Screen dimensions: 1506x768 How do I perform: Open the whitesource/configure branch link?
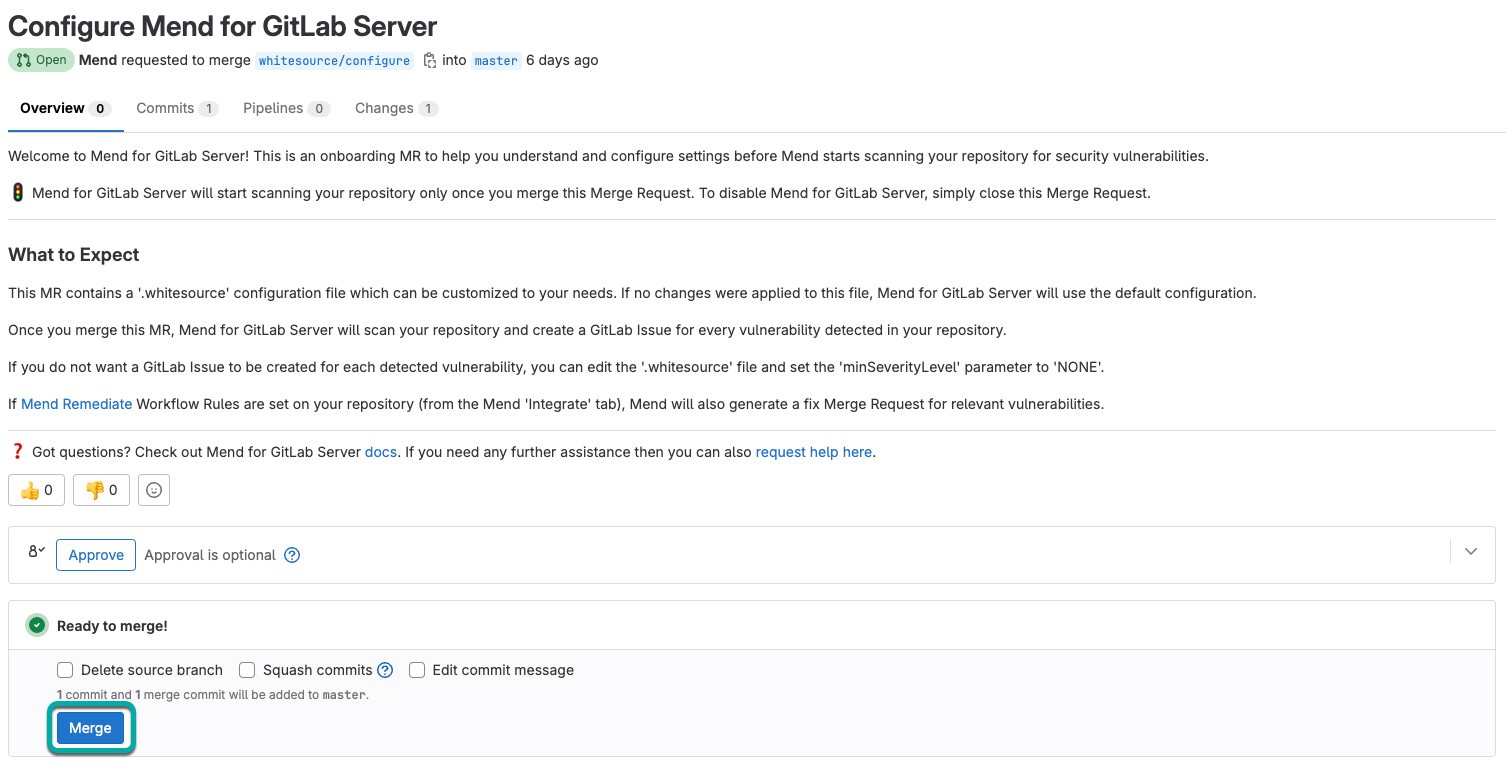(x=334, y=61)
